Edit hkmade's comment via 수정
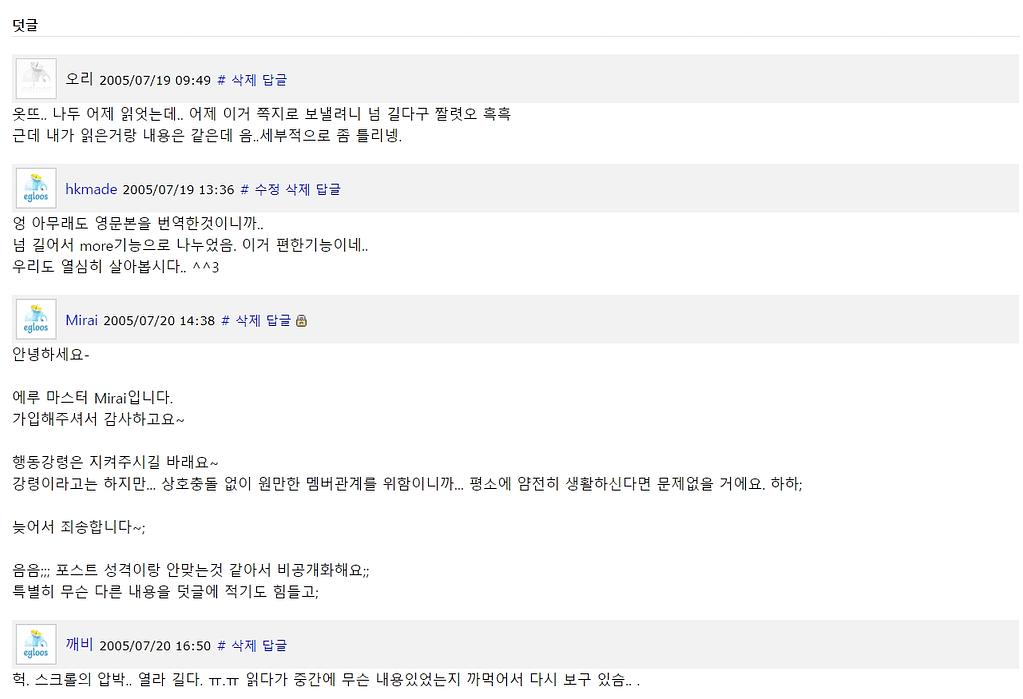 click(x=267, y=189)
